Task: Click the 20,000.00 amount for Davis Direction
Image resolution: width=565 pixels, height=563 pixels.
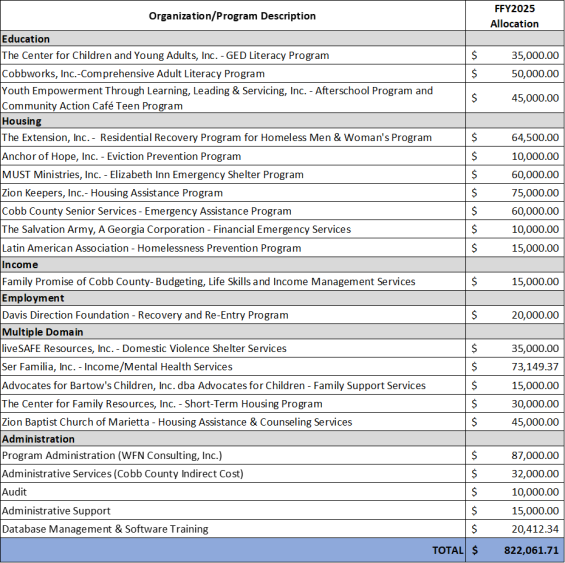Action: [x=535, y=315]
